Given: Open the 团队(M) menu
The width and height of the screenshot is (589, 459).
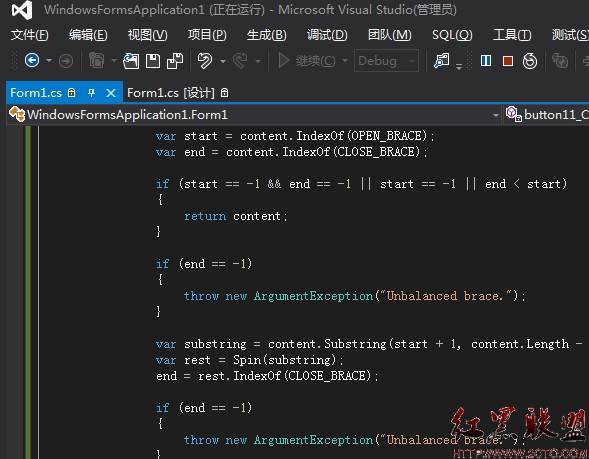Looking at the screenshot, I should [x=390, y=35].
